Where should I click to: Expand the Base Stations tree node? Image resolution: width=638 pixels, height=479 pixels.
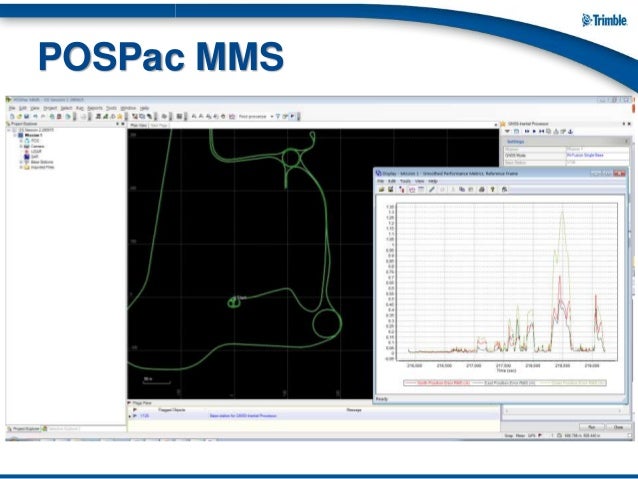(x=21, y=162)
